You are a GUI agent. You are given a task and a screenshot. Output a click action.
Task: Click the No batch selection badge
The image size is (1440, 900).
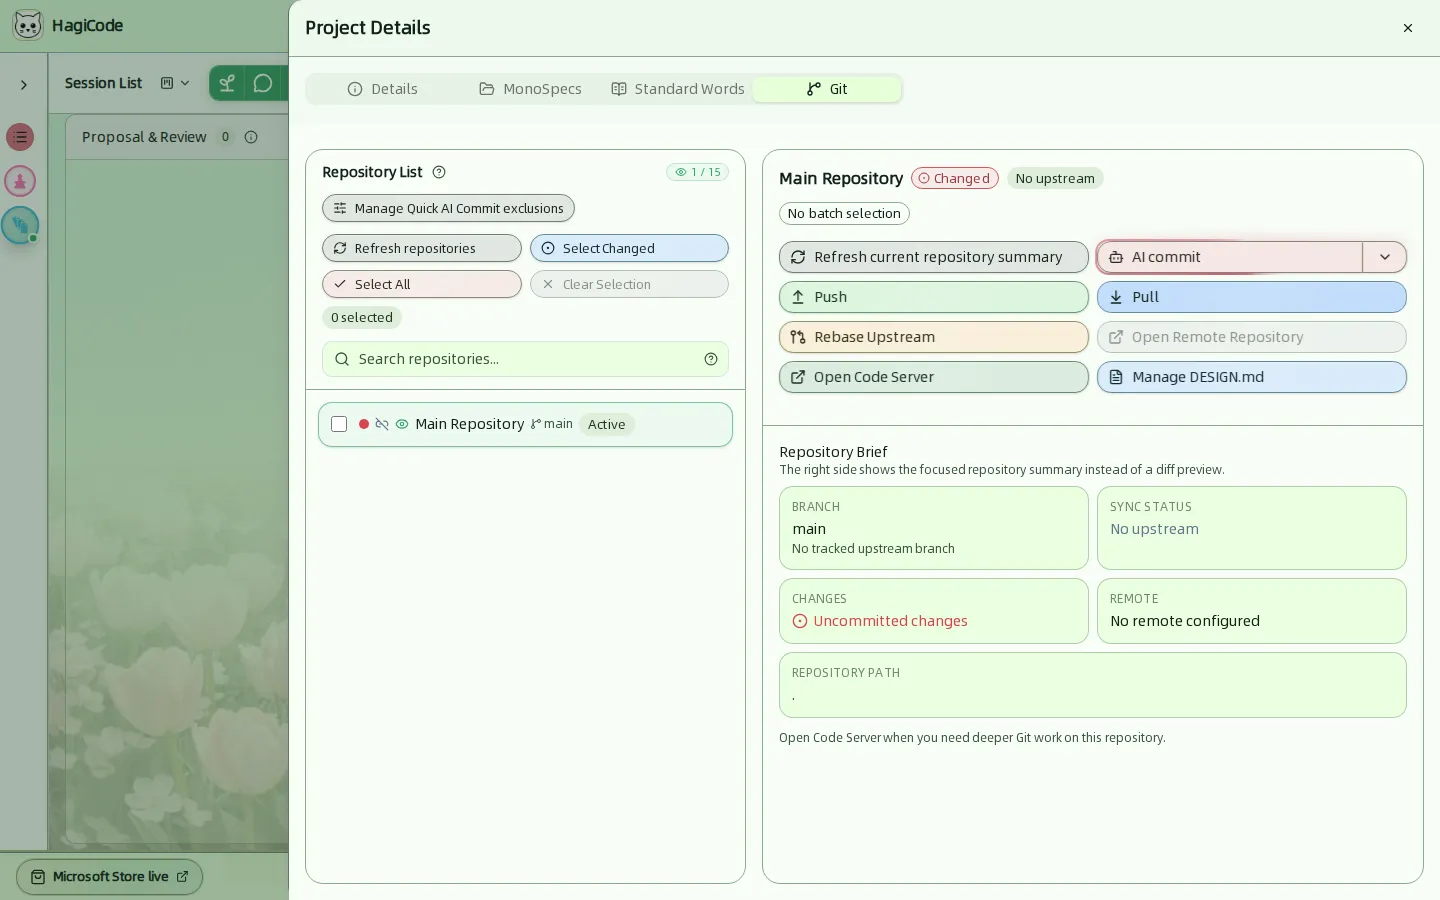pos(844,213)
